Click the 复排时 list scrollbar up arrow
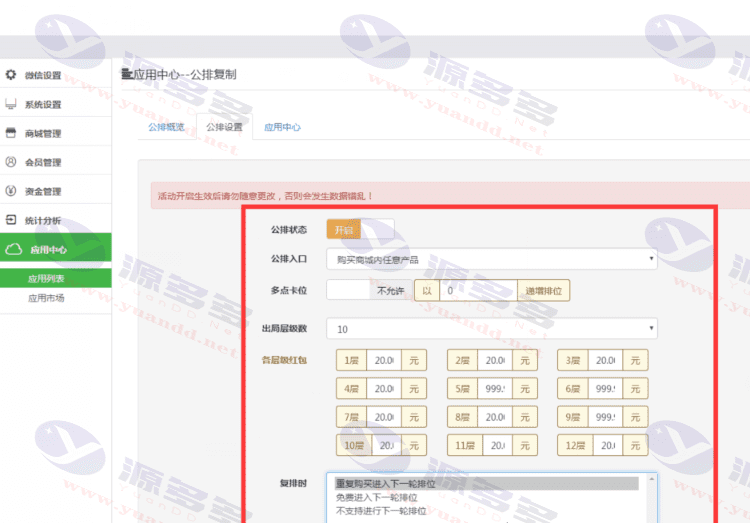 (x=651, y=479)
